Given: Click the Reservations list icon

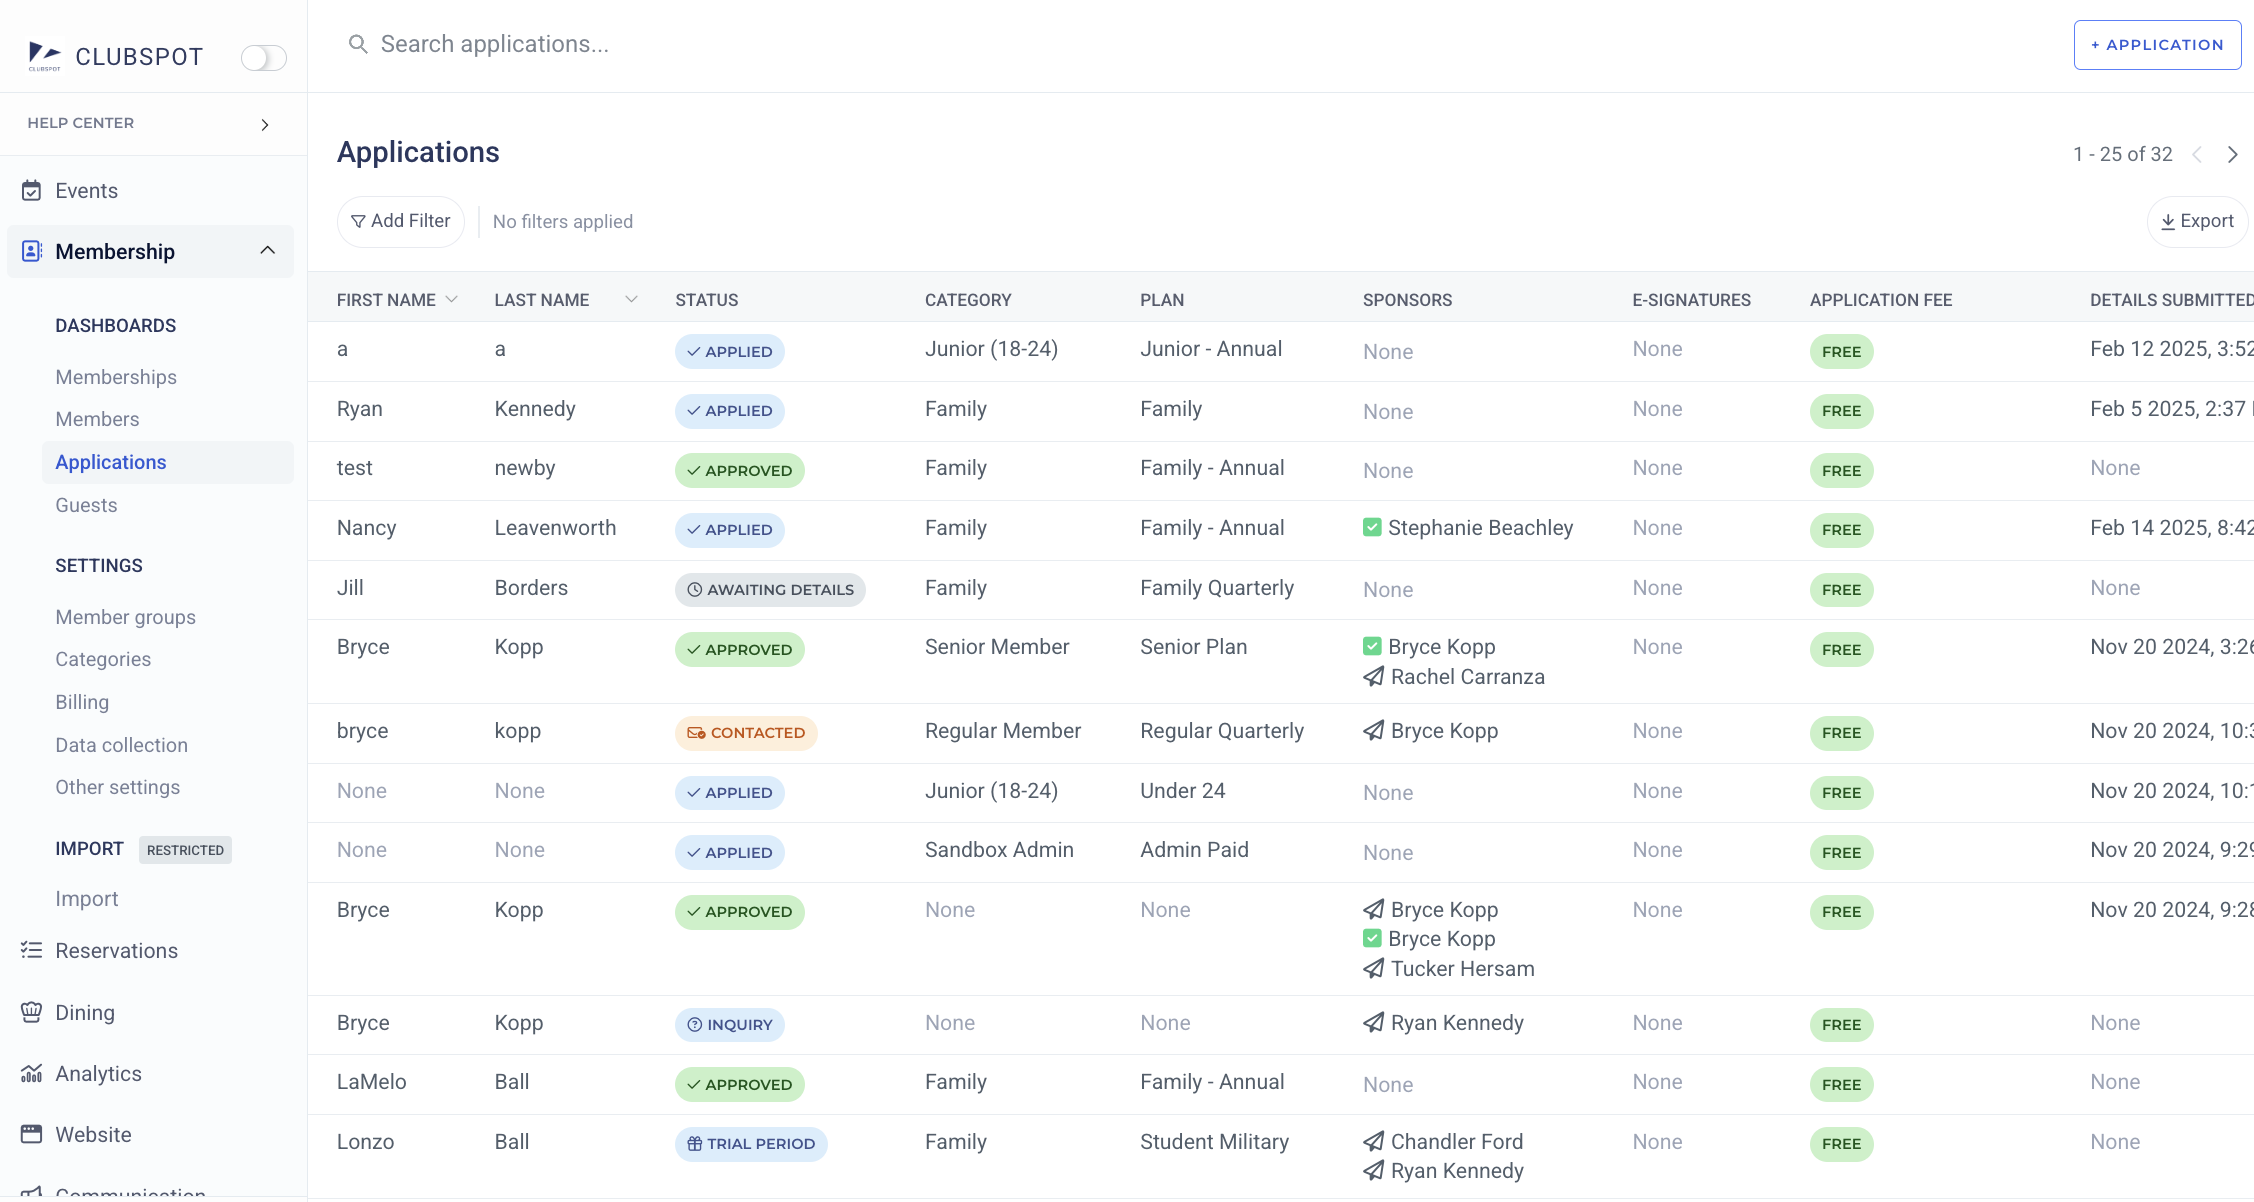Looking at the screenshot, I should [x=32, y=950].
